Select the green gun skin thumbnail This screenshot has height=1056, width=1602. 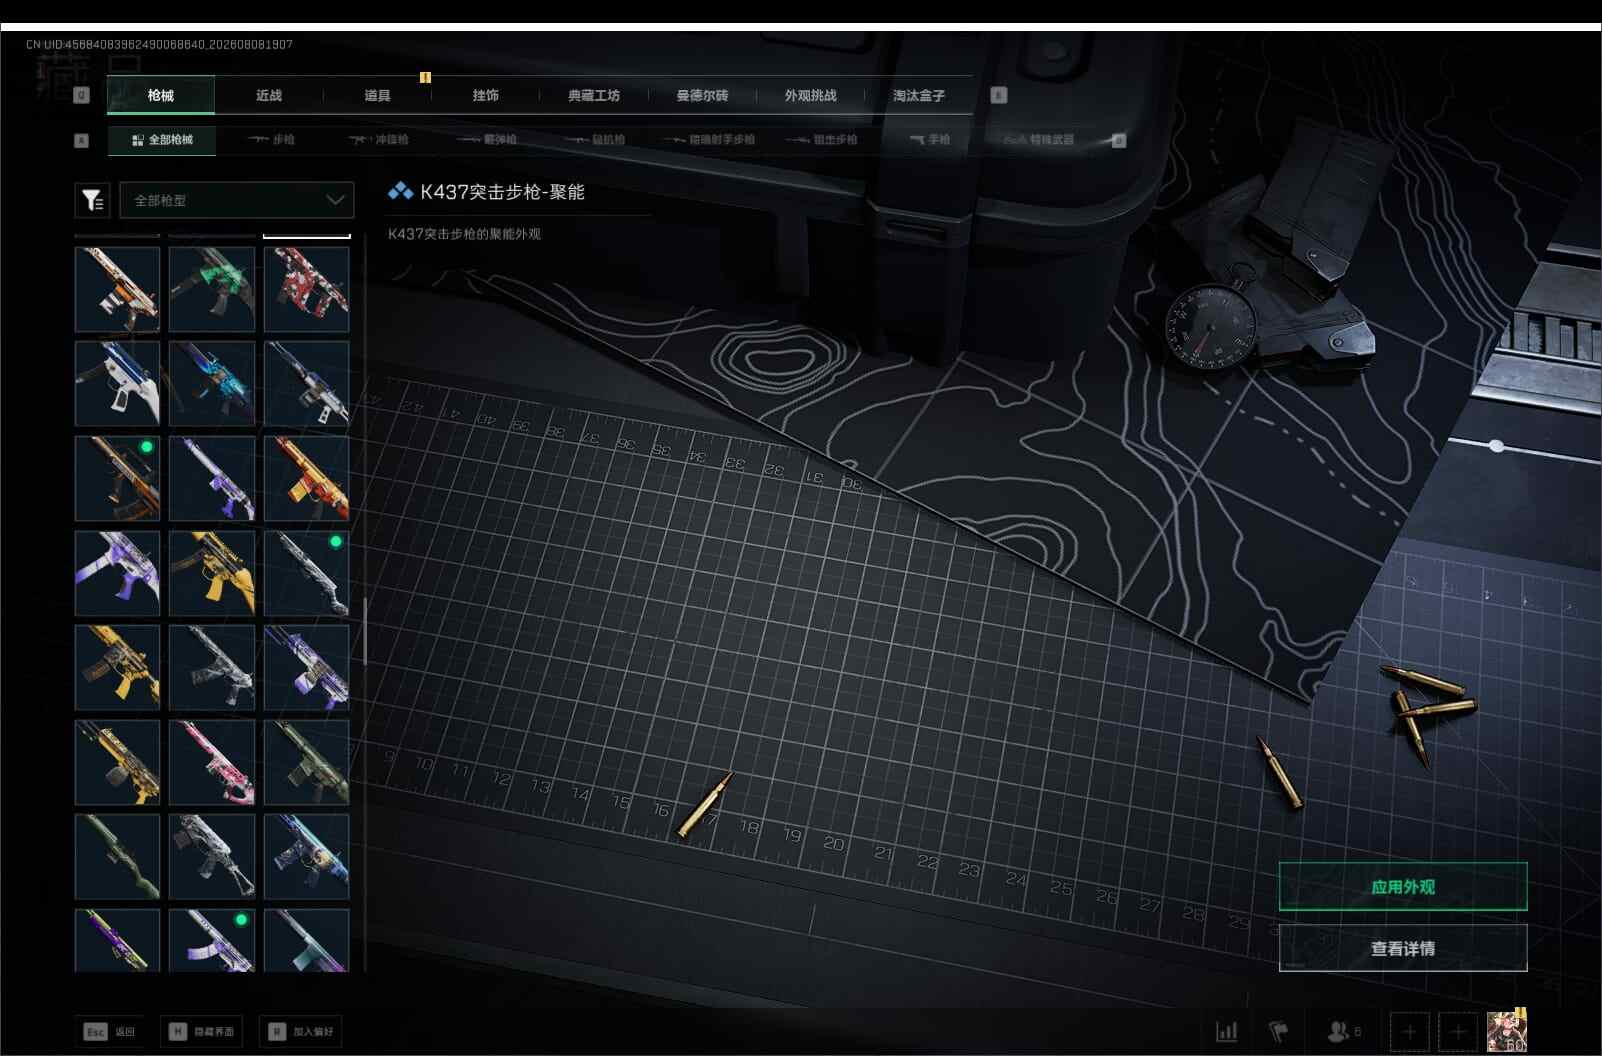pos(212,289)
